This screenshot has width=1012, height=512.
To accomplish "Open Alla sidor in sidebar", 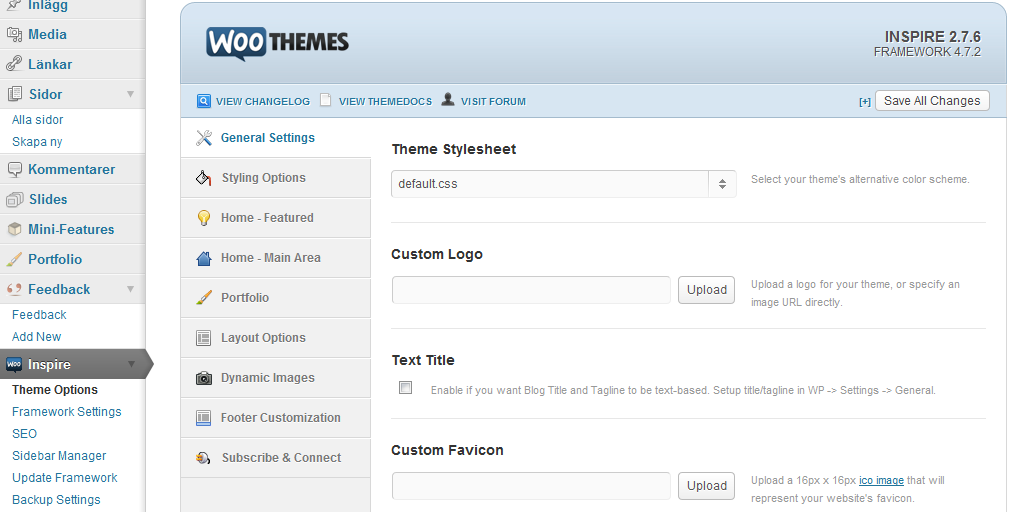I will pos(37,119).
